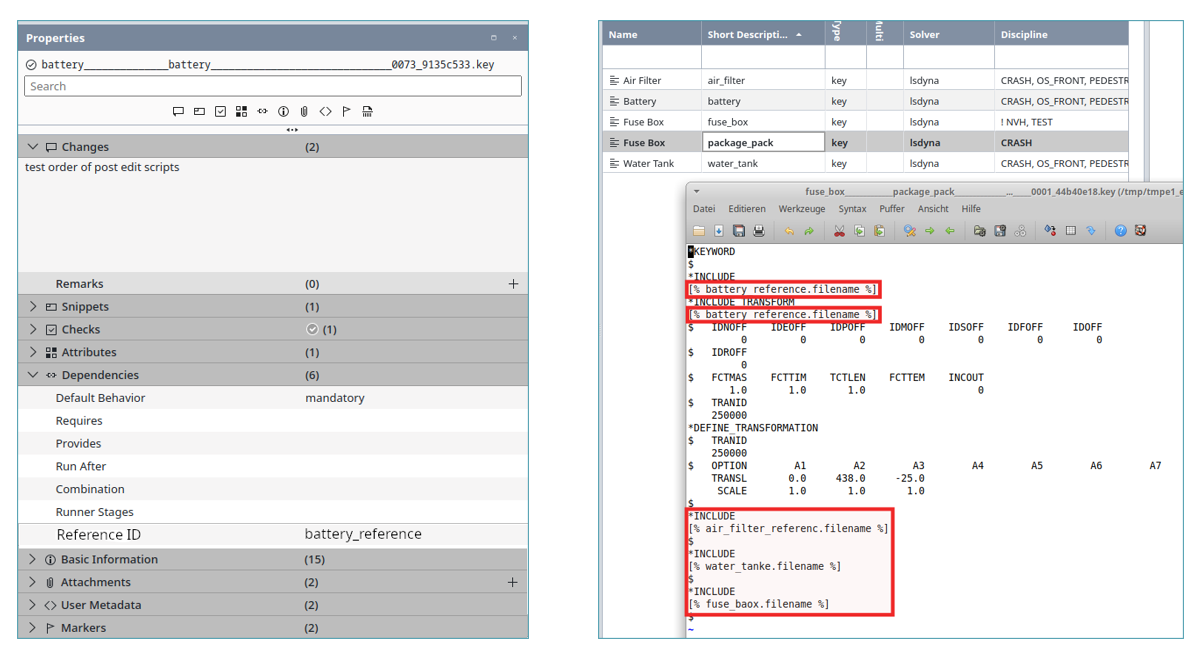The width and height of the screenshot is (1201, 655).
Task: Click the scissors cut icon in editor toolbar
Action: (x=839, y=231)
